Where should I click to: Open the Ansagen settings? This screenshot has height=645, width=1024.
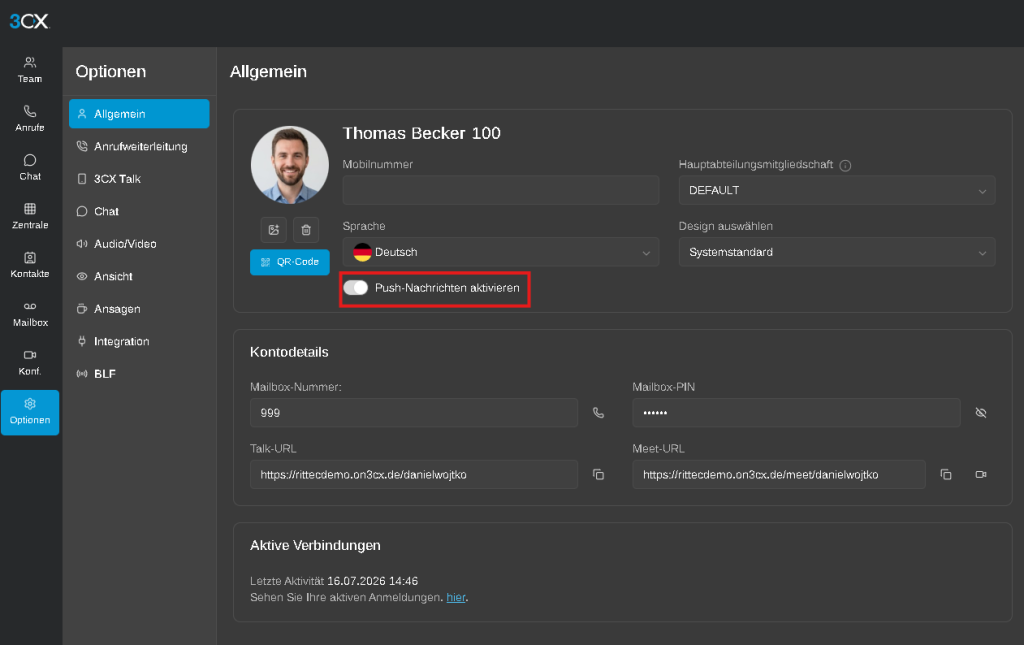tap(139, 309)
